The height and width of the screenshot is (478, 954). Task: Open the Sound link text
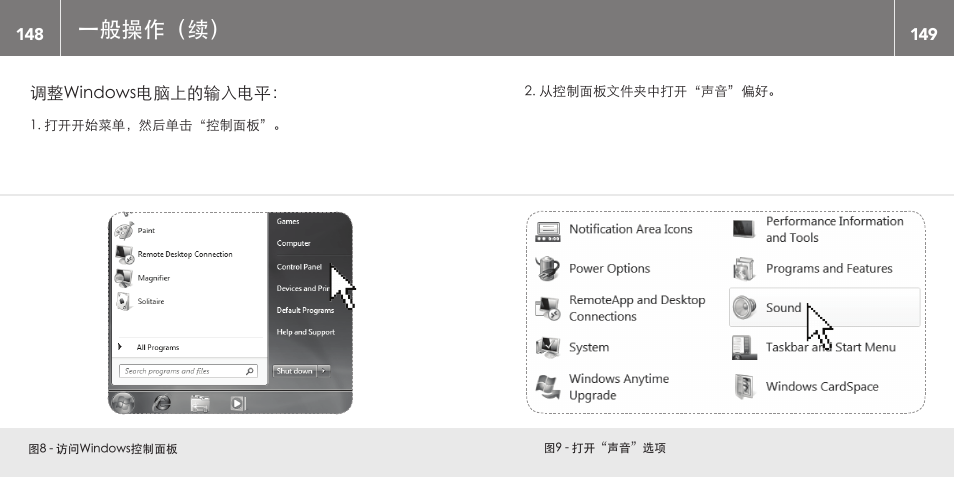point(783,308)
